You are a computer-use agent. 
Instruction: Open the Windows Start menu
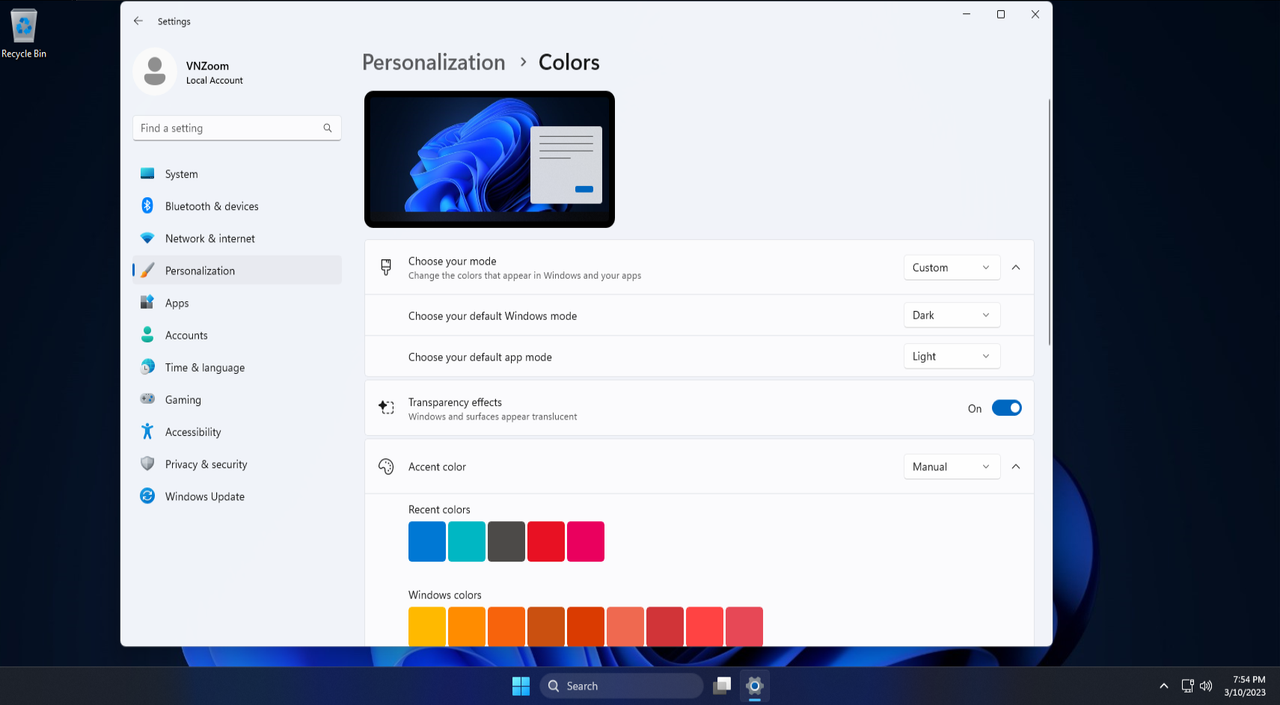(x=521, y=686)
